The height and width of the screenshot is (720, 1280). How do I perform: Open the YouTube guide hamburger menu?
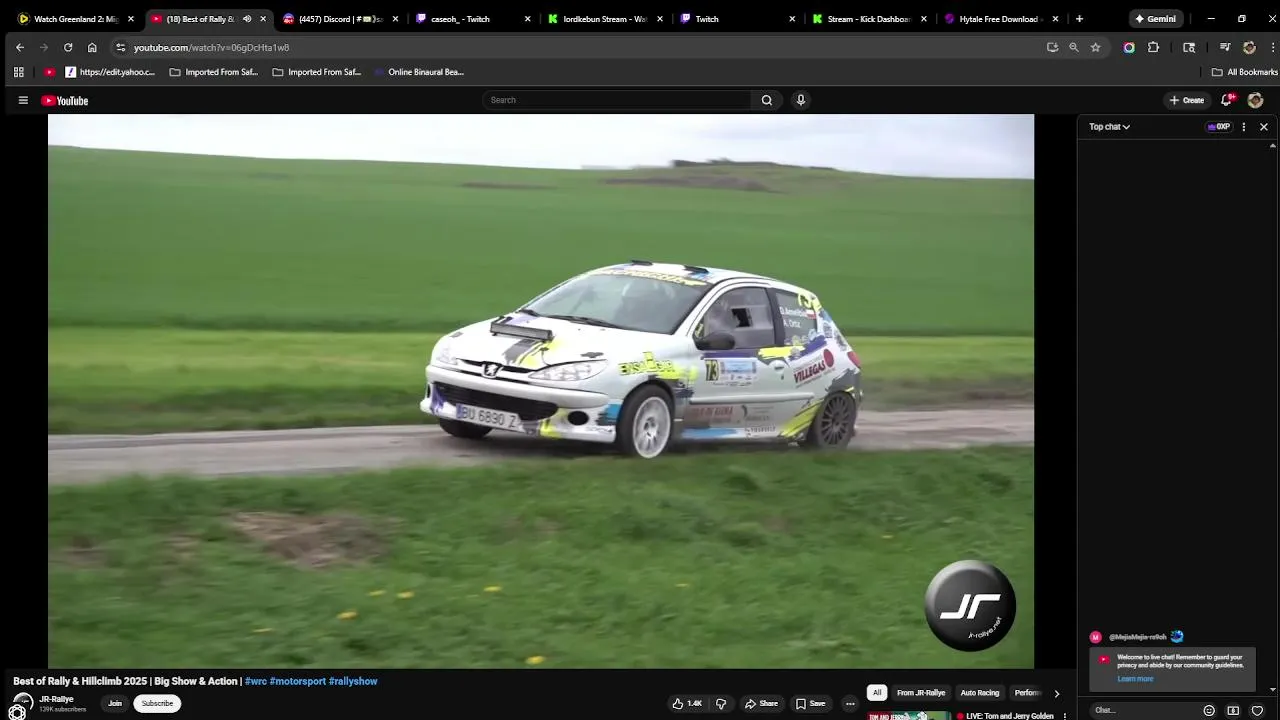pos(23,100)
